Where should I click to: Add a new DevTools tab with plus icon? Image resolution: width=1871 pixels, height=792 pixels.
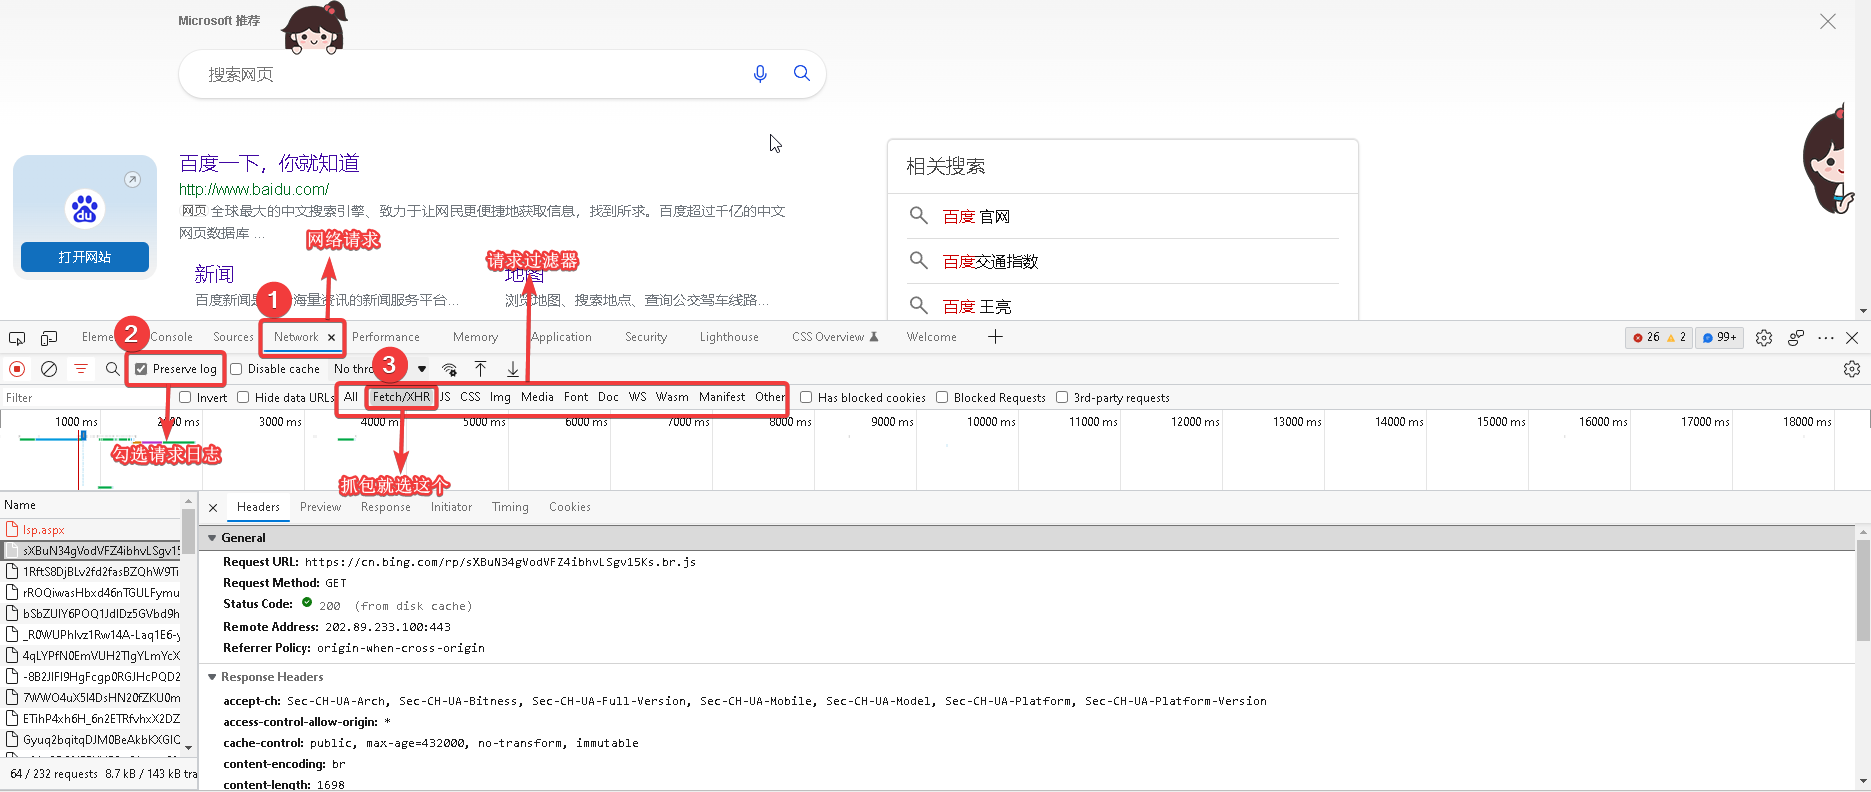(995, 337)
